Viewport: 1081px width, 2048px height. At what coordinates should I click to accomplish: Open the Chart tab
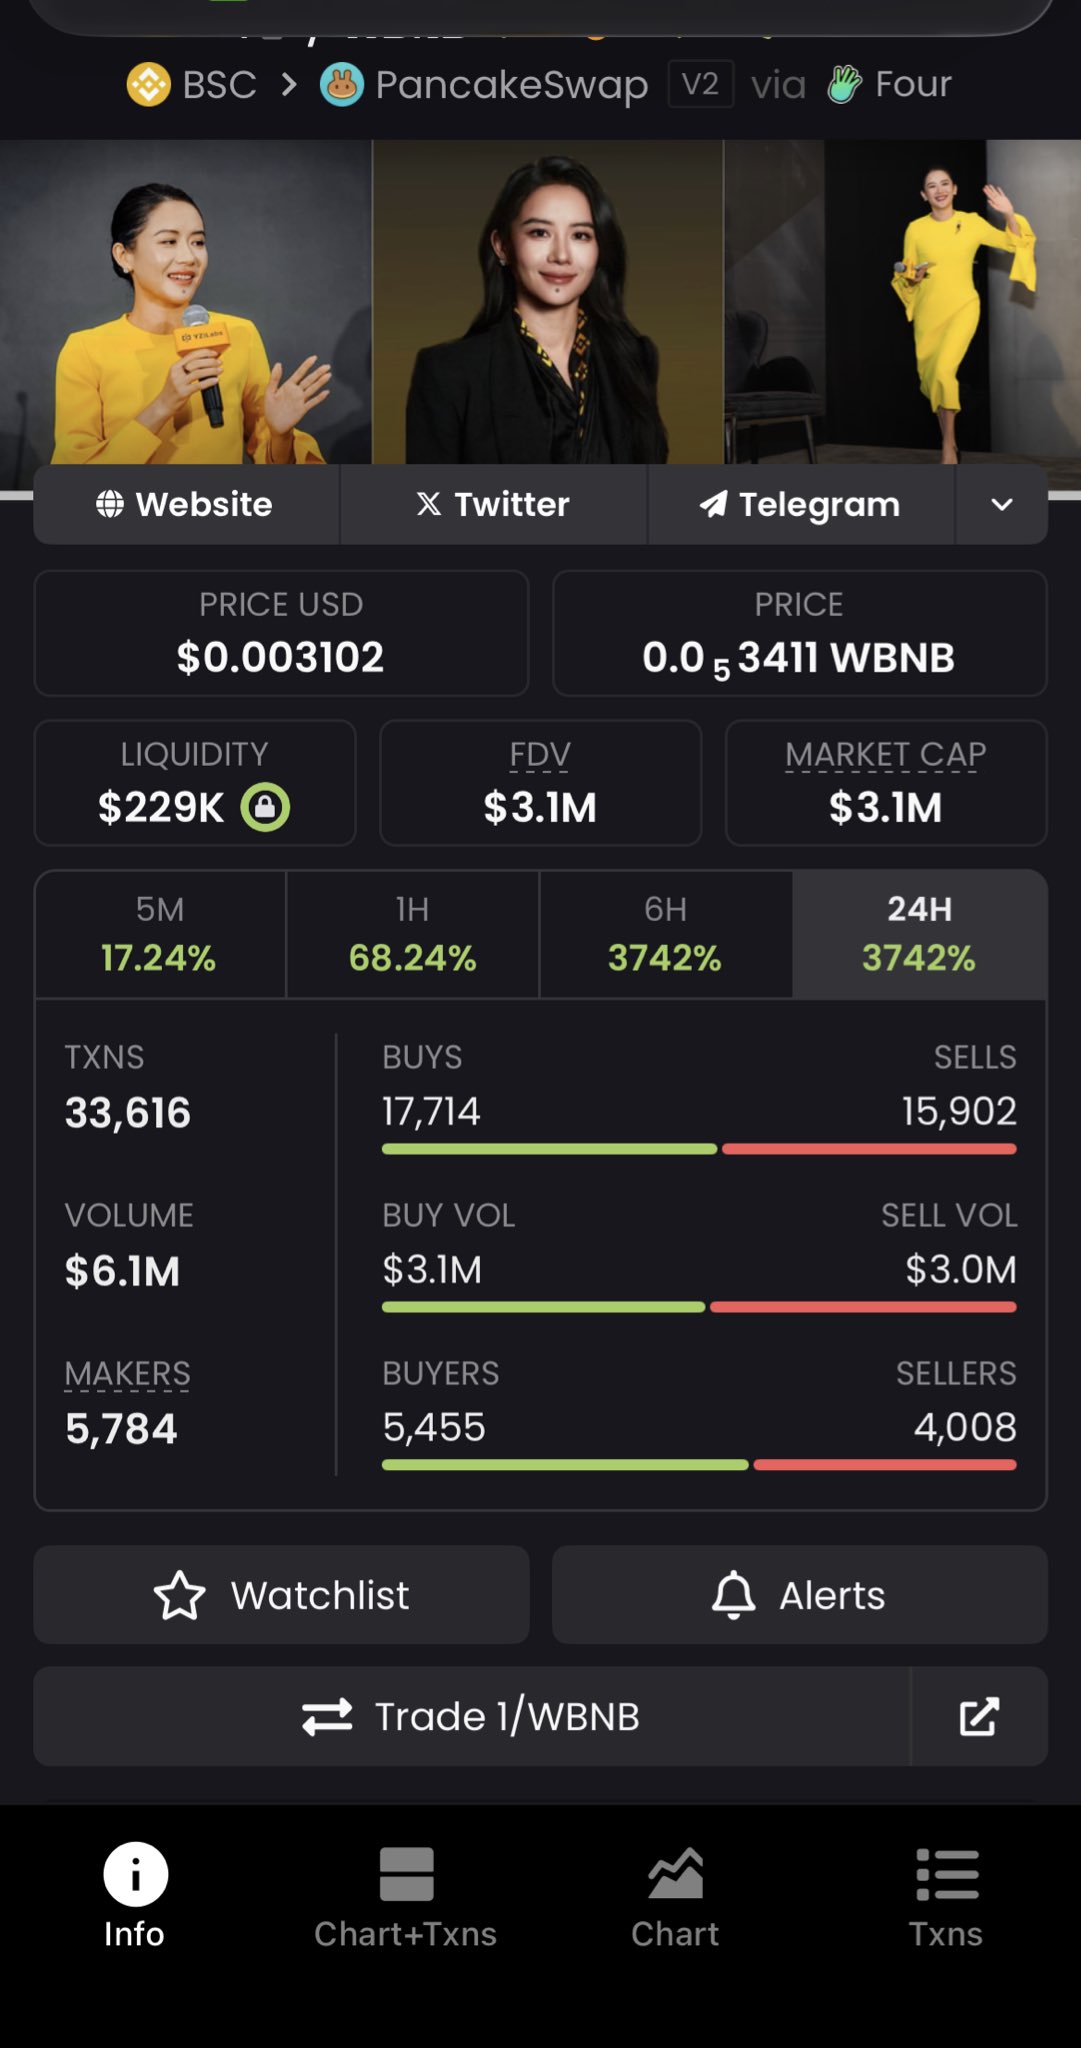675,1894
